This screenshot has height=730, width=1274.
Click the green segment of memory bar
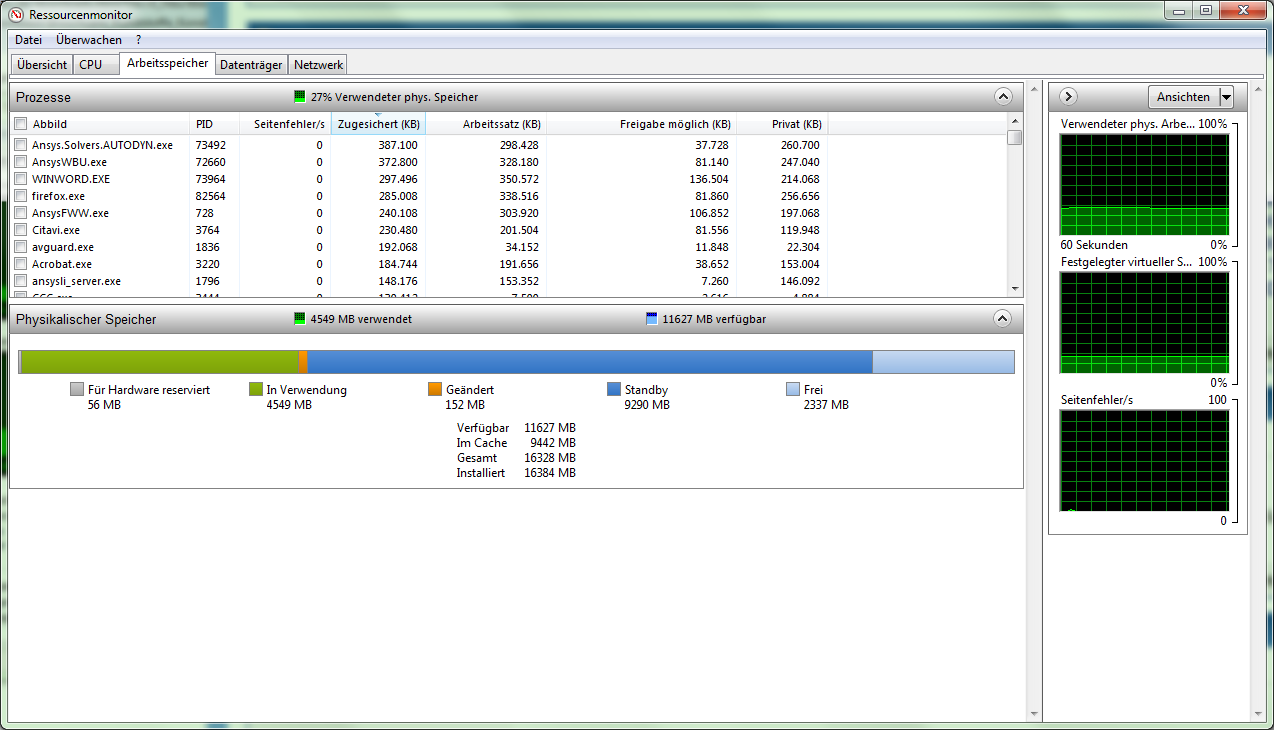[x=159, y=362]
